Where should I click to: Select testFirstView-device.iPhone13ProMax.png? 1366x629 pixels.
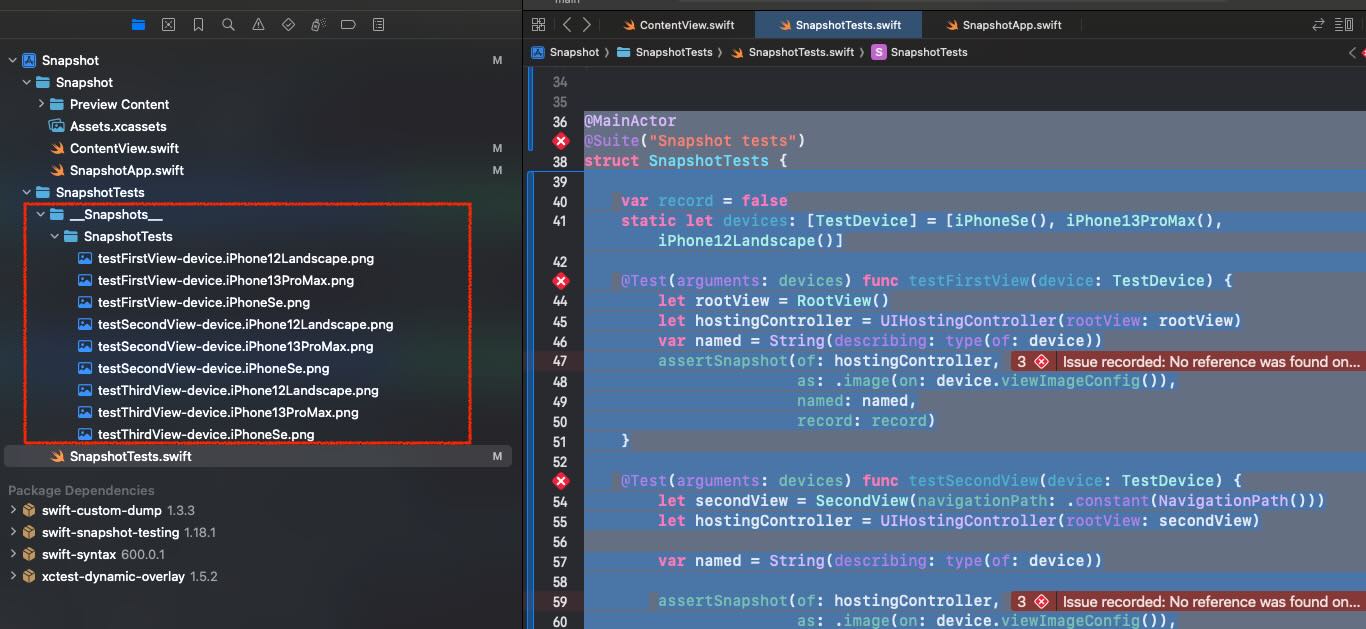[216, 280]
